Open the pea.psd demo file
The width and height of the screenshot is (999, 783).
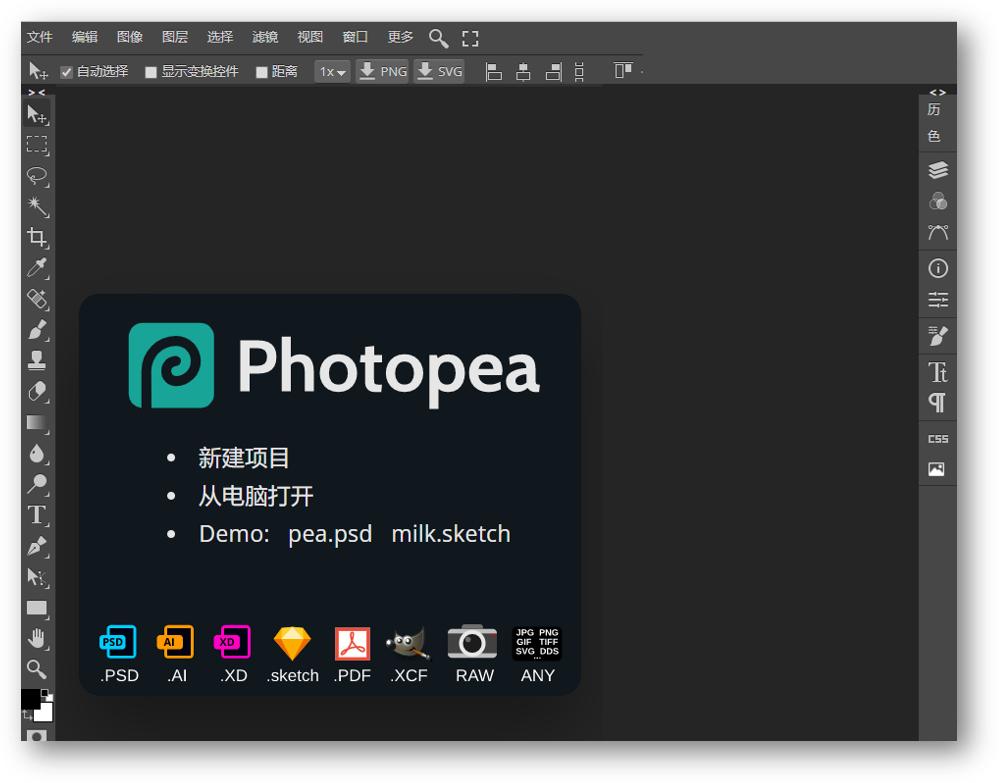330,534
